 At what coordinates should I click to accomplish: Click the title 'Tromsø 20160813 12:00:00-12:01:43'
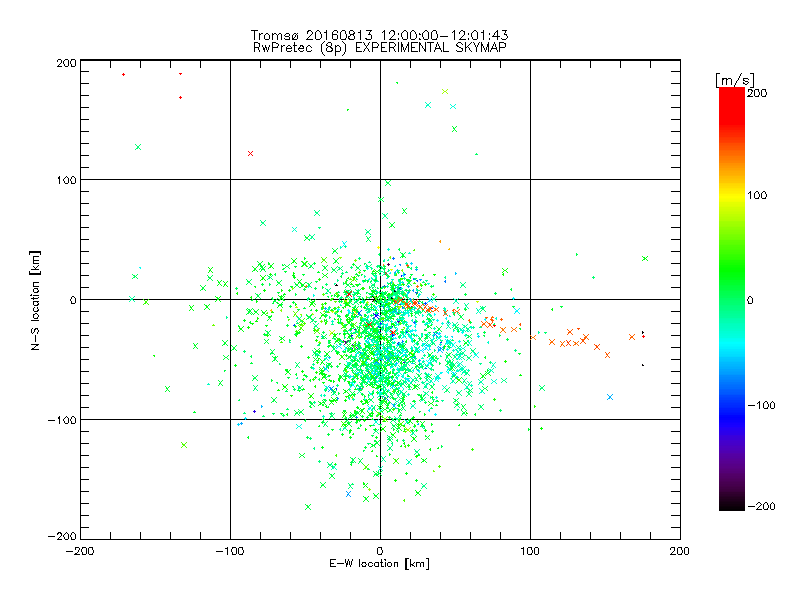click(379, 35)
